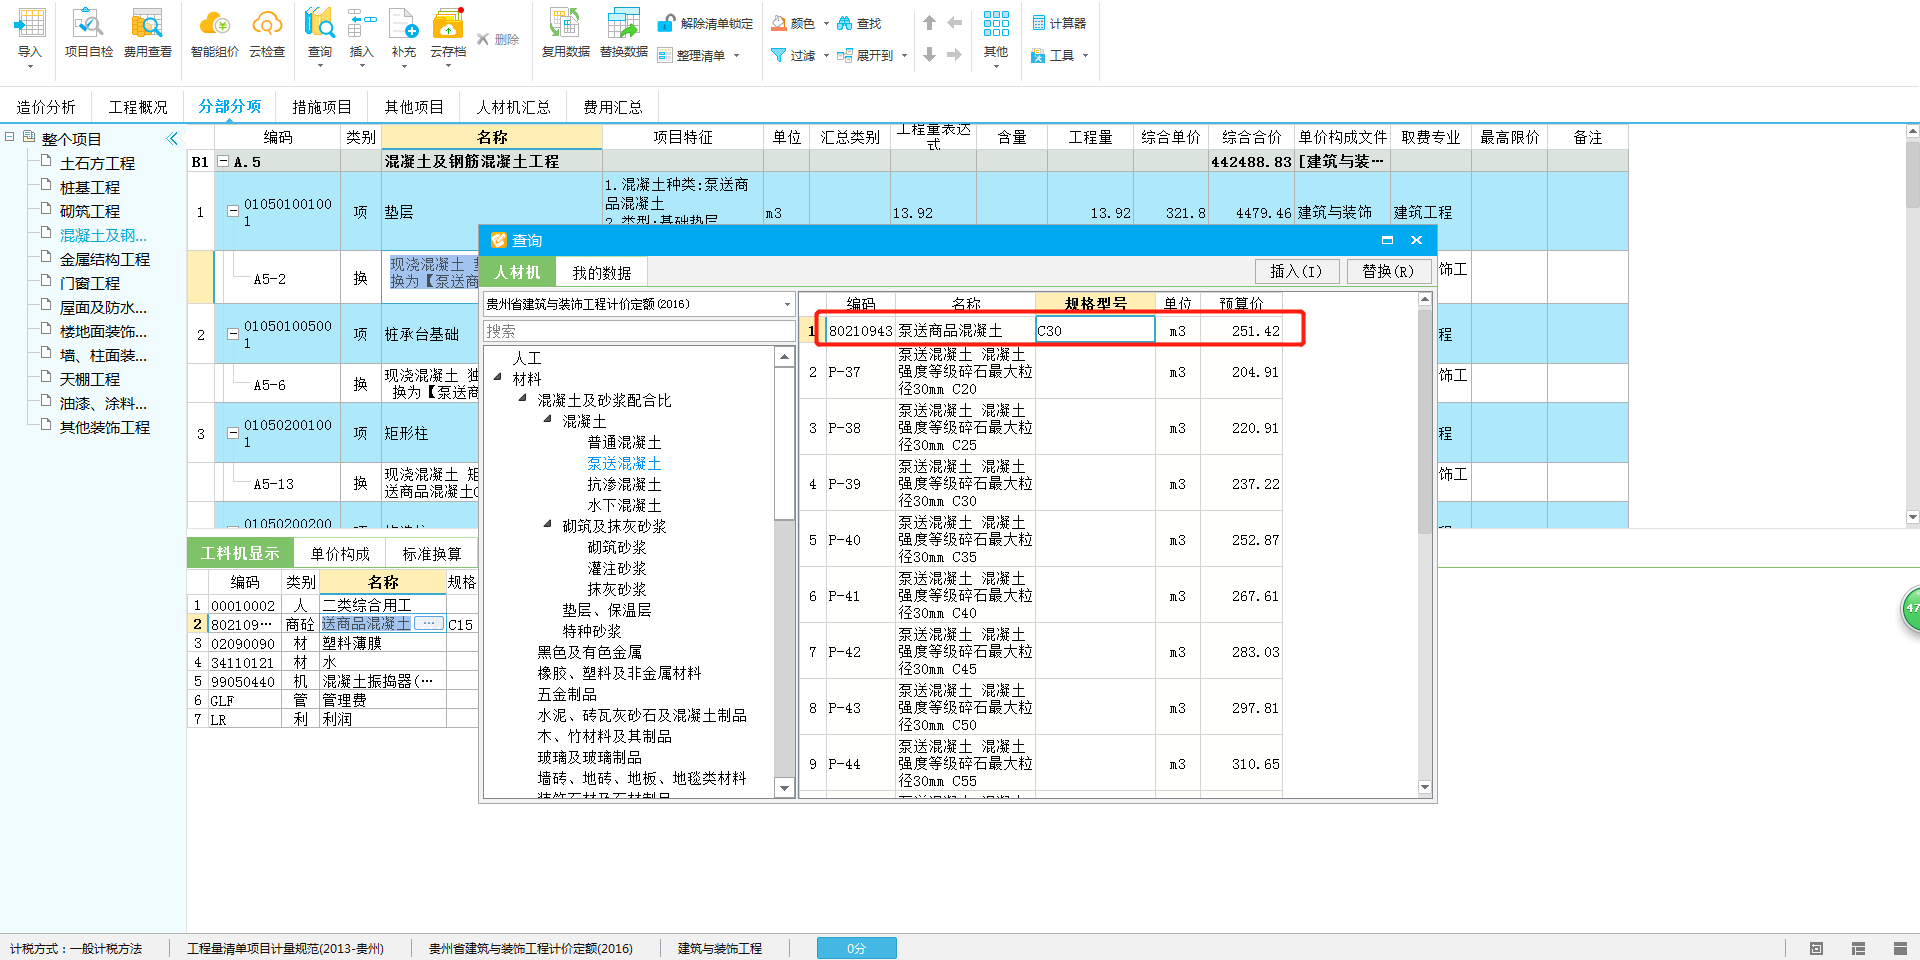Switch to 措施项目 tab
This screenshot has width=1920, height=960.
[x=322, y=107]
